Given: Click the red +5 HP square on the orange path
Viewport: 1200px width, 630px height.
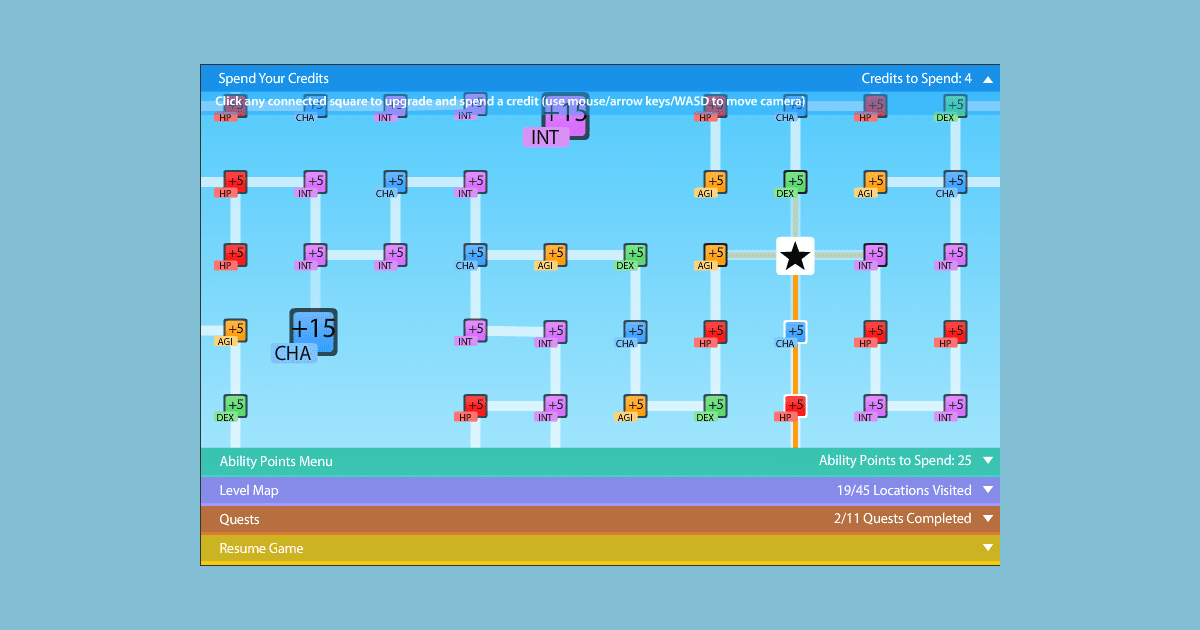Looking at the screenshot, I should coord(795,406).
